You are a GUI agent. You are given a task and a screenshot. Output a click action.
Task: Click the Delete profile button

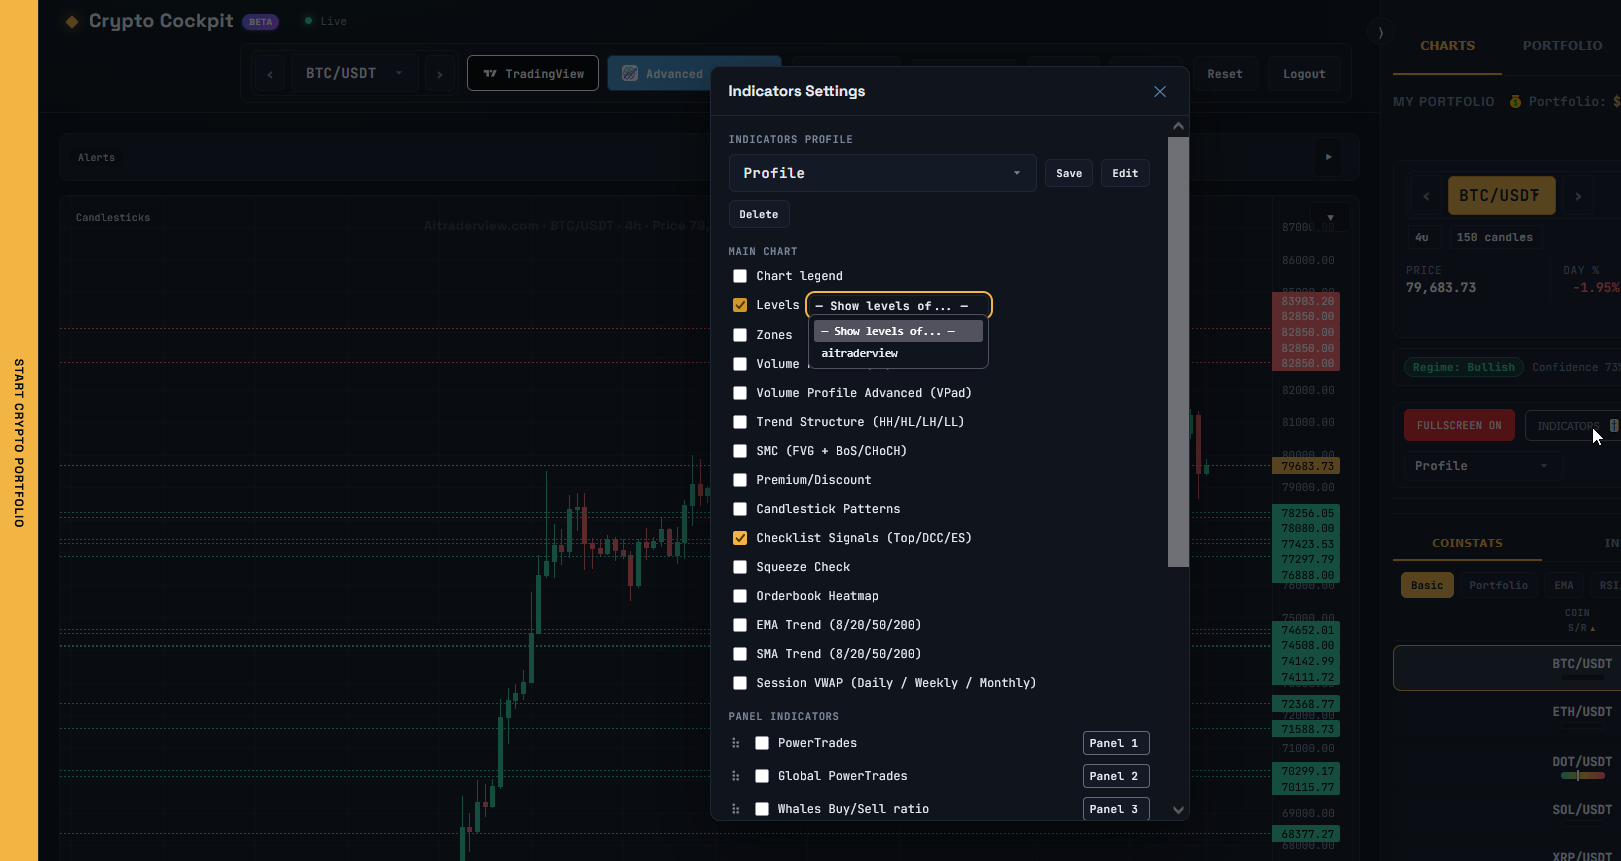tap(759, 214)
